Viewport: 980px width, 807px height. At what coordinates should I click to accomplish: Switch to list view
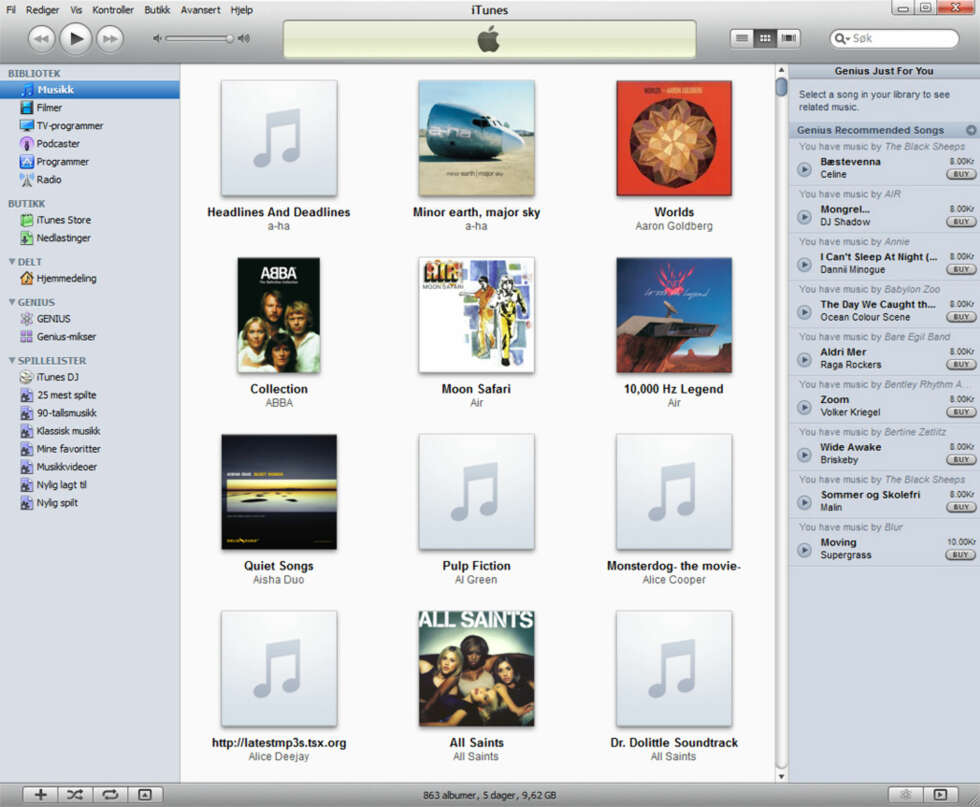742,39
